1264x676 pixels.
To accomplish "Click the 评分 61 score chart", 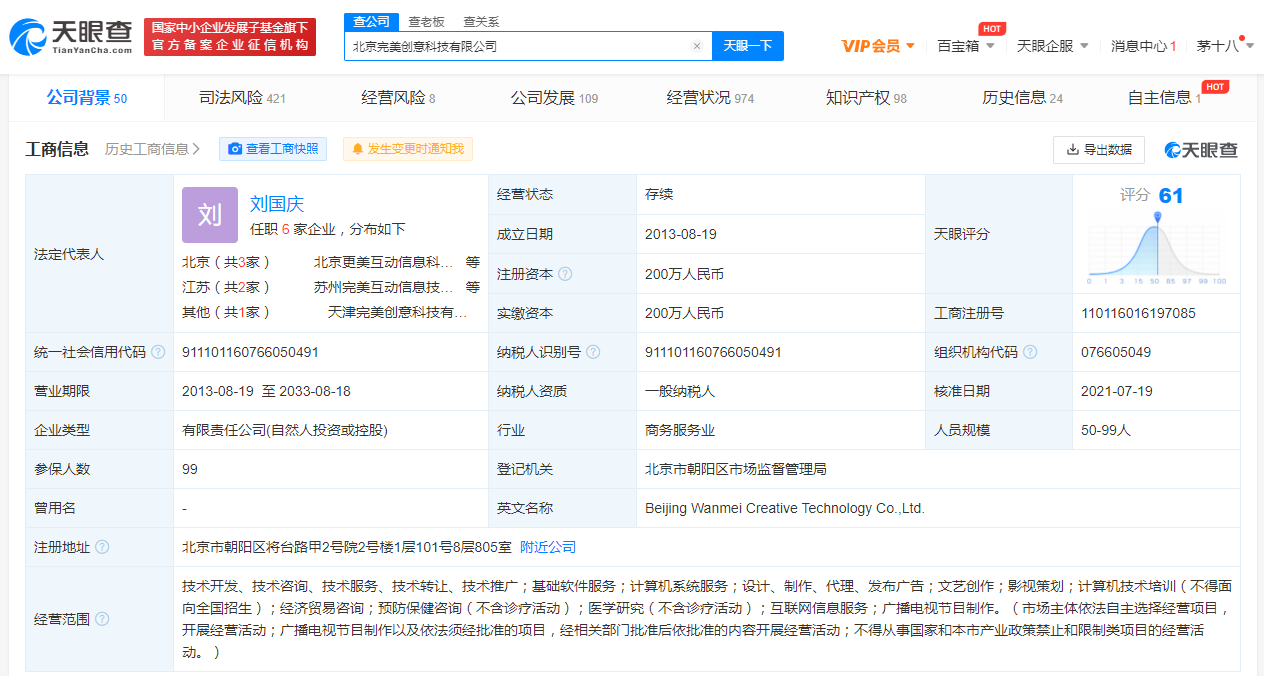I will pyautogui.click(x=1156, y=235).
